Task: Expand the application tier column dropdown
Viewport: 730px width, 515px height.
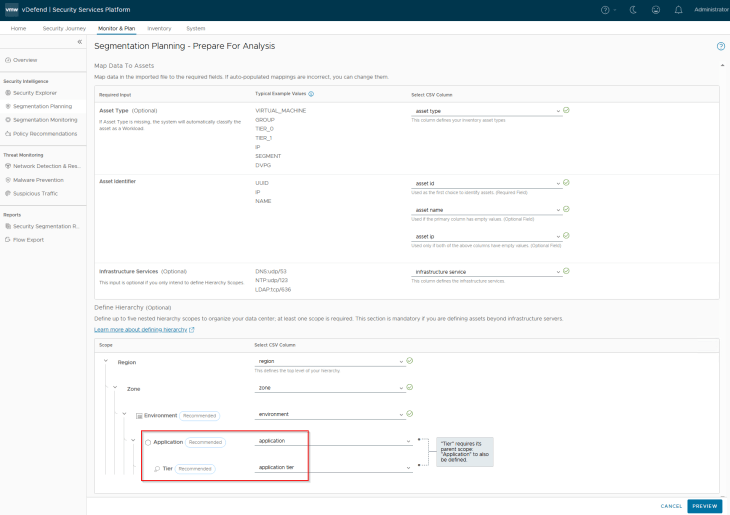Action: [409, 467]
